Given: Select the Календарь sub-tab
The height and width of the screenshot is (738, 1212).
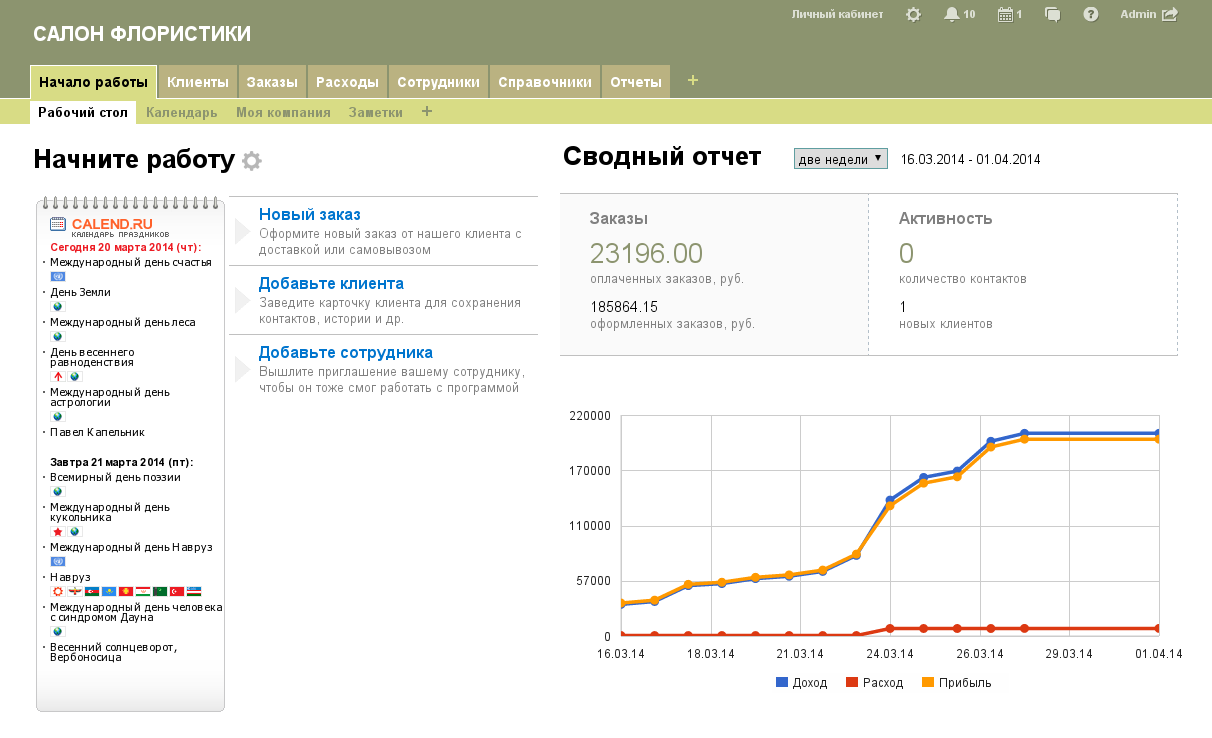Looking at the screenshot, I should point(181,113).
